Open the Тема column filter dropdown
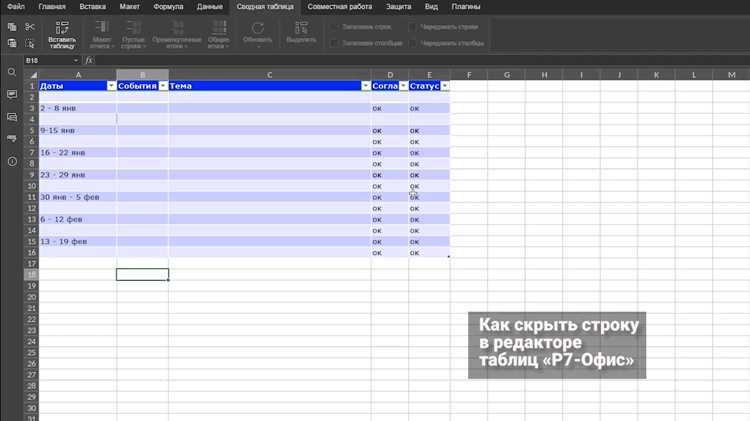Viewport: 750px width, 421px height. 365,86
